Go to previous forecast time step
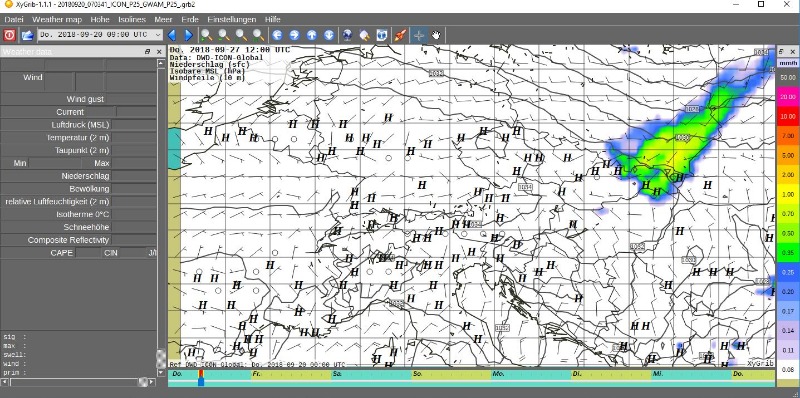Screen dimensions: 800x398 pos(172,35)
